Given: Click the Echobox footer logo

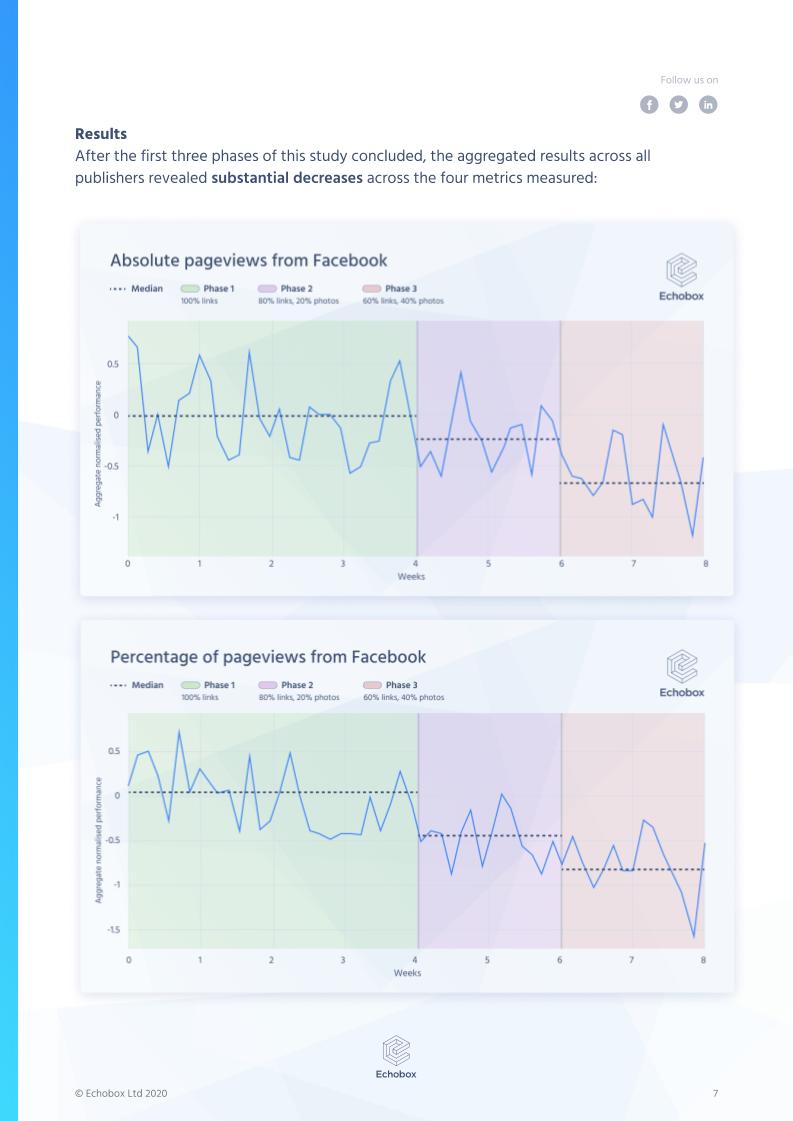Looking at the screenshot, I should [396, 1058].
